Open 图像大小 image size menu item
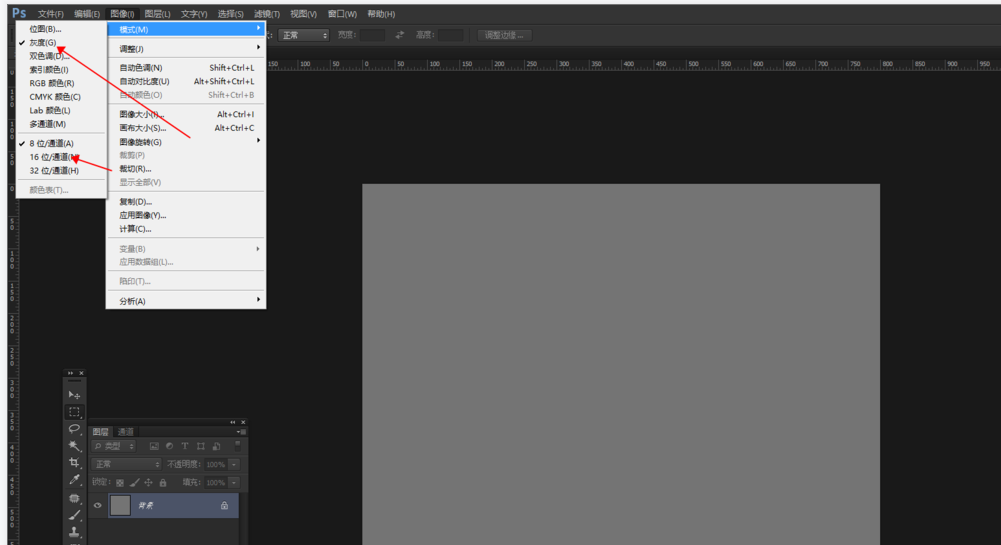Screen dimensions: 1001x545 click(x=142, y=114)
